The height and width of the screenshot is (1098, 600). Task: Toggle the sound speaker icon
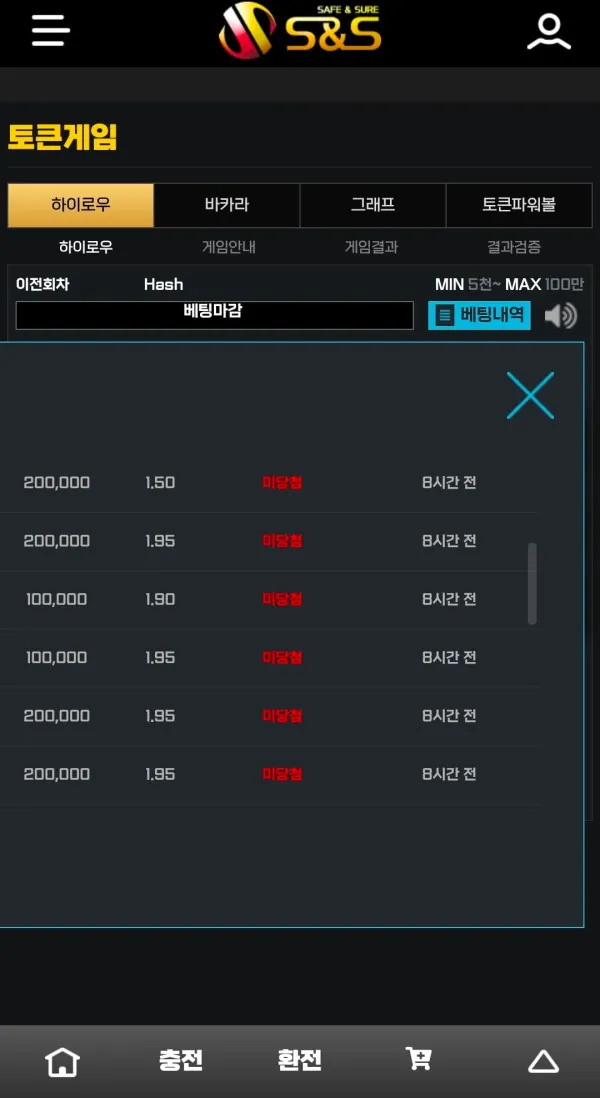561,316
